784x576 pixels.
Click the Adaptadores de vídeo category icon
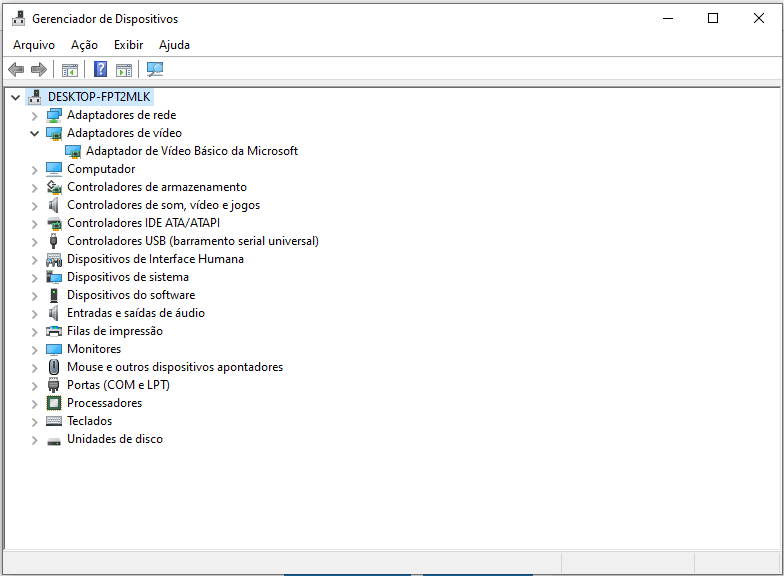pos(54,133)
